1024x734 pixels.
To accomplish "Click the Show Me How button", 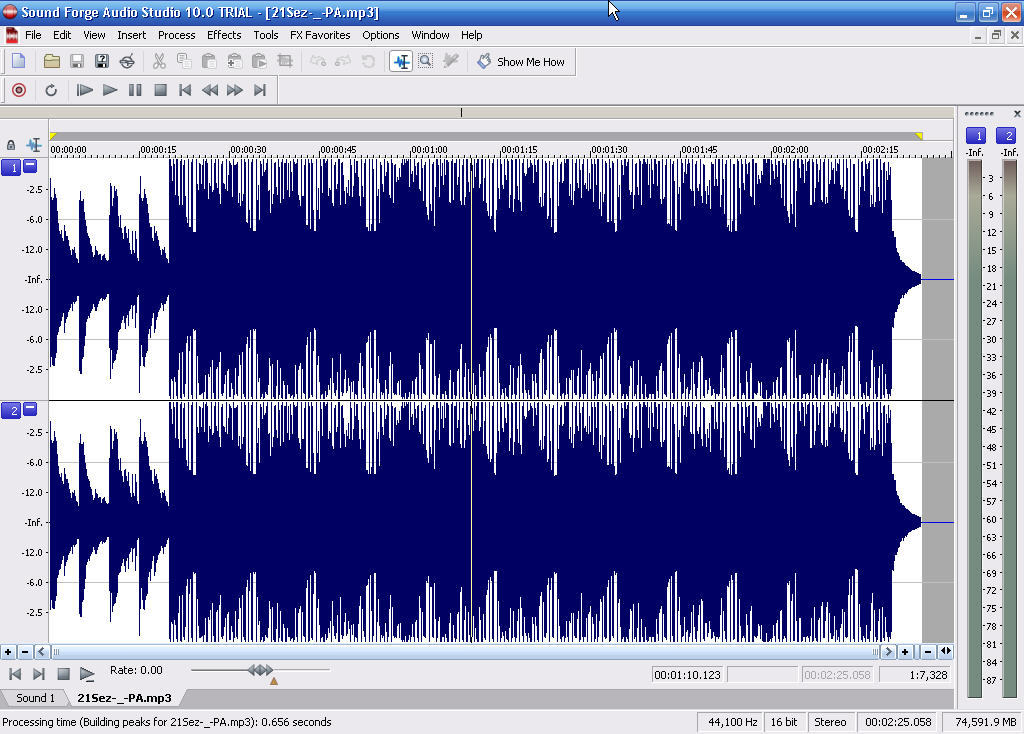I will [x=521, y=61].
